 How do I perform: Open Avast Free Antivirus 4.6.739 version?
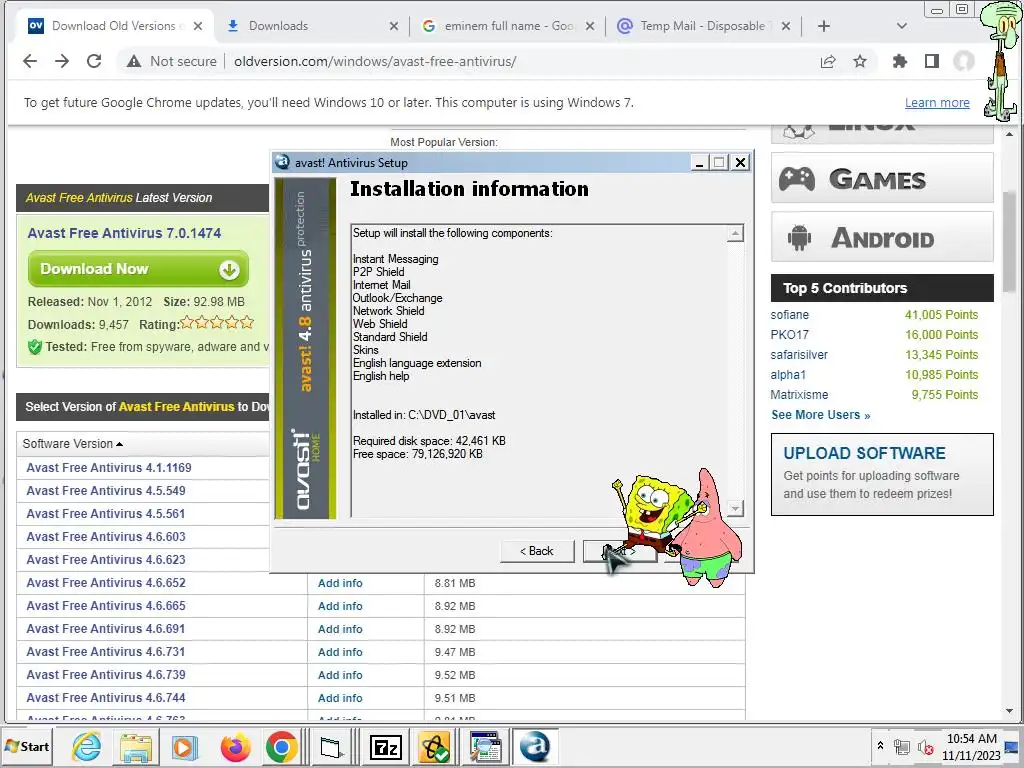tap(106, 675)
